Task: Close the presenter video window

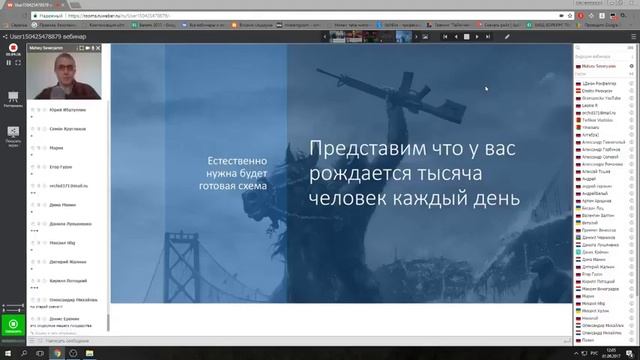Action: click(x=98, y=48)
